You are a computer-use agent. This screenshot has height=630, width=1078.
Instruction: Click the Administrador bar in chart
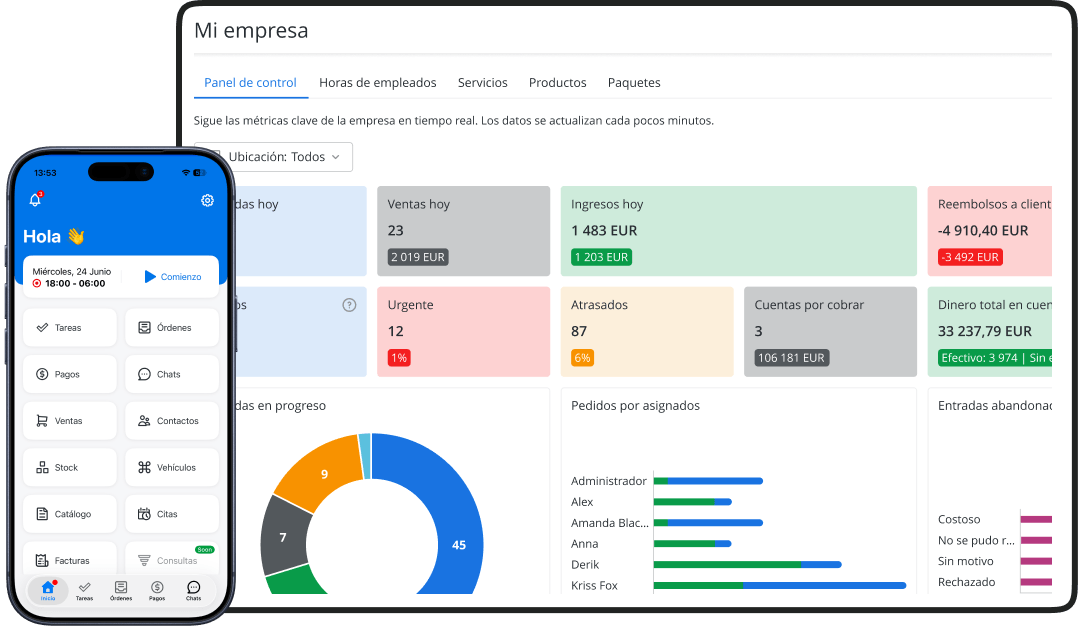pyautogui.click(x=708, y=481)
